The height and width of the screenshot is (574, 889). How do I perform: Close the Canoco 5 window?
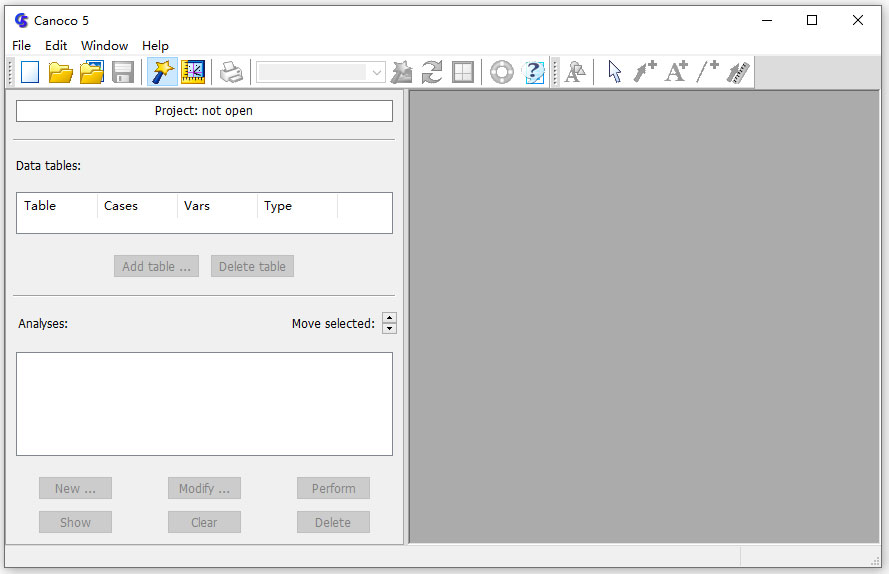(x=858, y=20)
